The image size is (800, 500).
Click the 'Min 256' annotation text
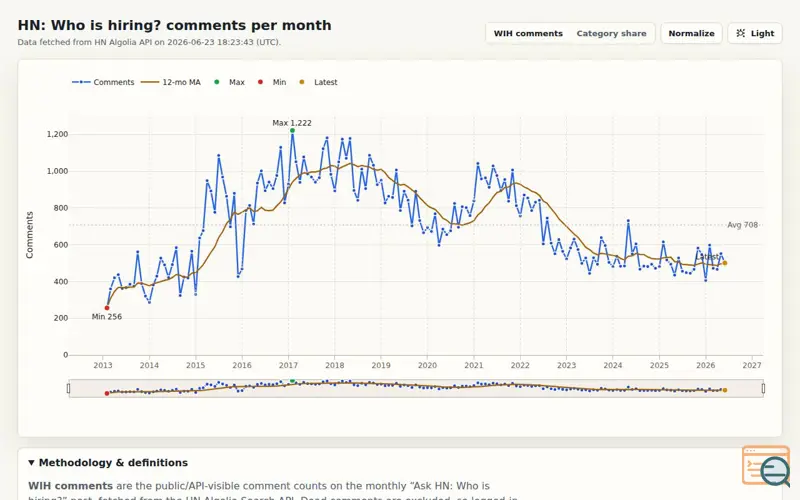tap(107, 317)
